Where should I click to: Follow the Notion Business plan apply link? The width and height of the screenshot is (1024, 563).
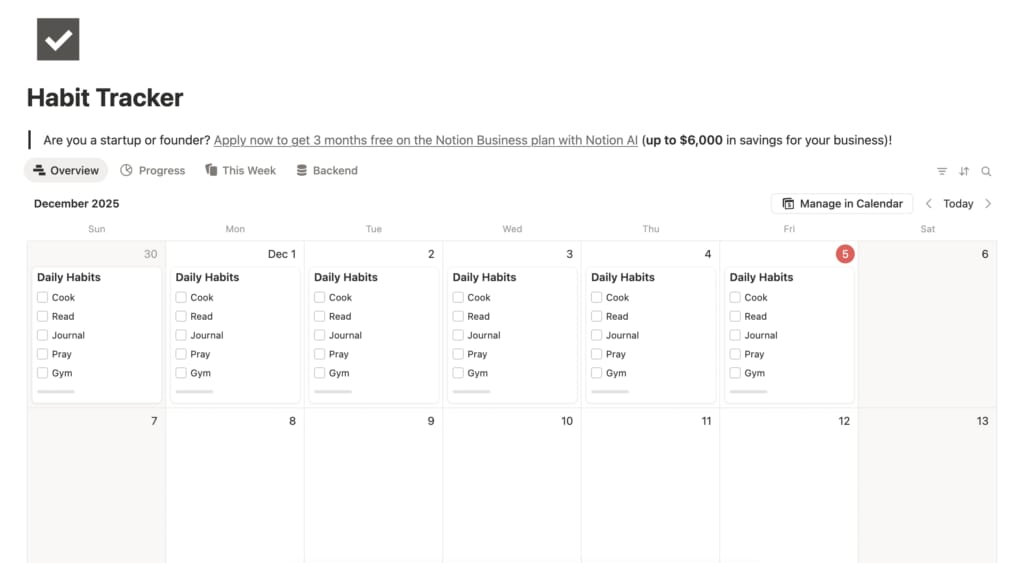[x=425, y=140]
